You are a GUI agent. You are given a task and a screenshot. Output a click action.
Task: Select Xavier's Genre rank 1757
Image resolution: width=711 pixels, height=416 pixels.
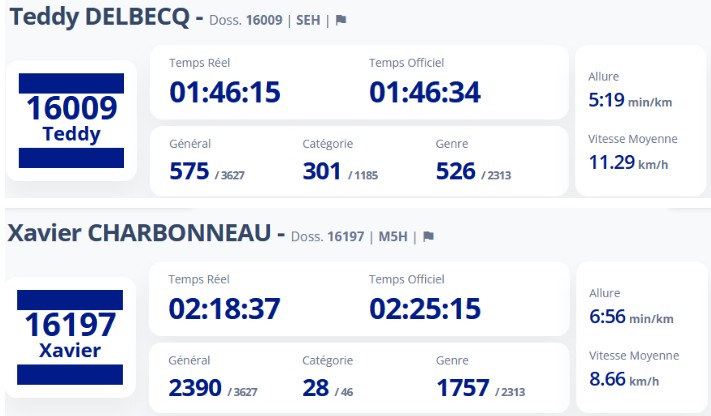click(x=463, y=388)
